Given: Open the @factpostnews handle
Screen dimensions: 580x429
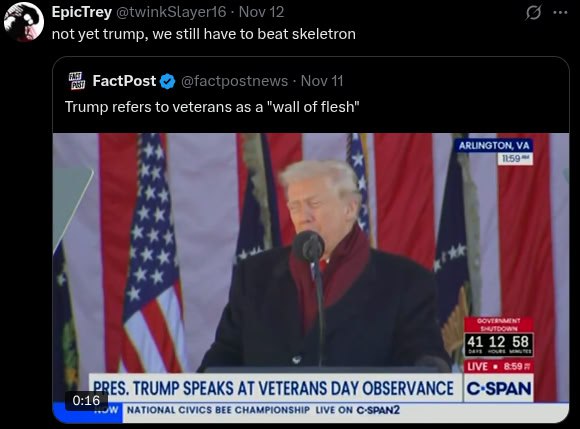Looking at the screenshot, I should click(x=235, y=81).
